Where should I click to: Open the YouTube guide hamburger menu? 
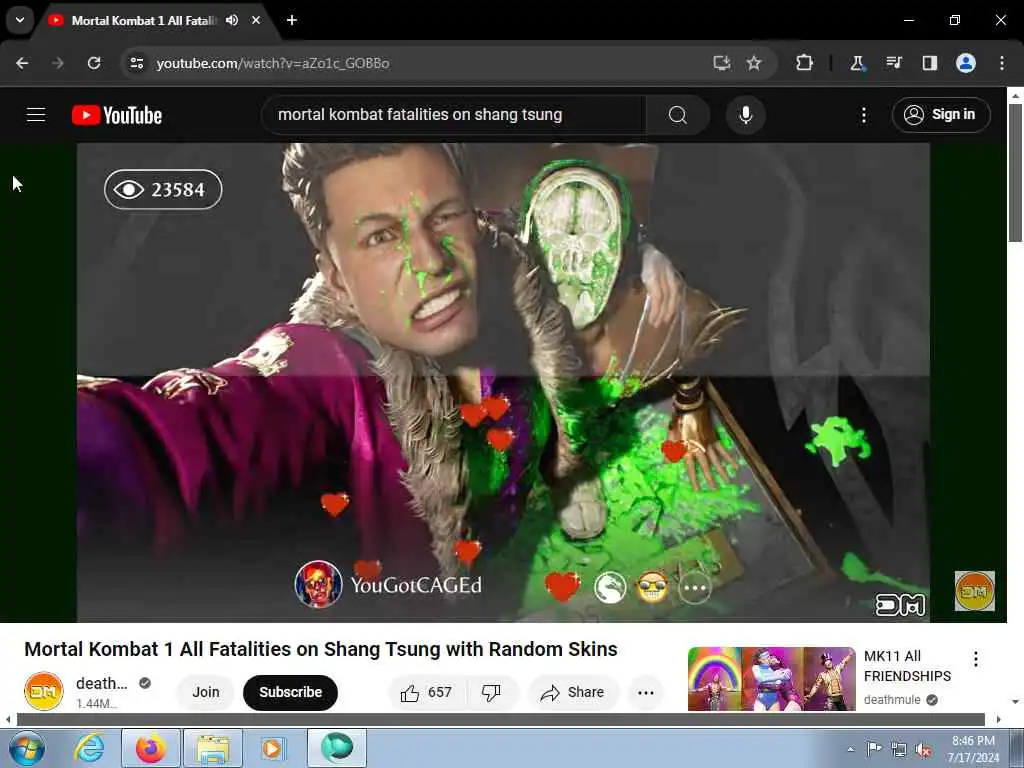[x=36, y=115]
